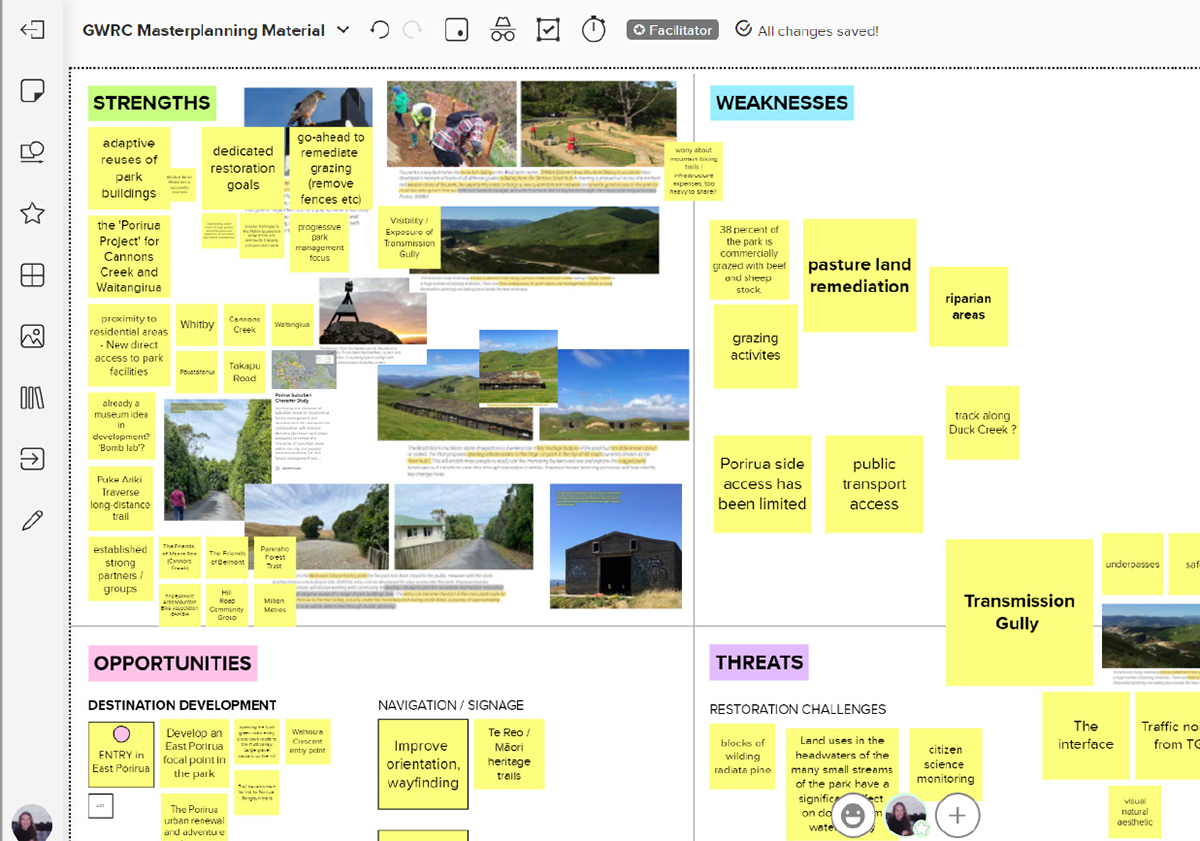Image resolution: width=1200 pixels, height=841 pixels.
Task: Select the sticky note tool in sidebar
Action: 32,91
